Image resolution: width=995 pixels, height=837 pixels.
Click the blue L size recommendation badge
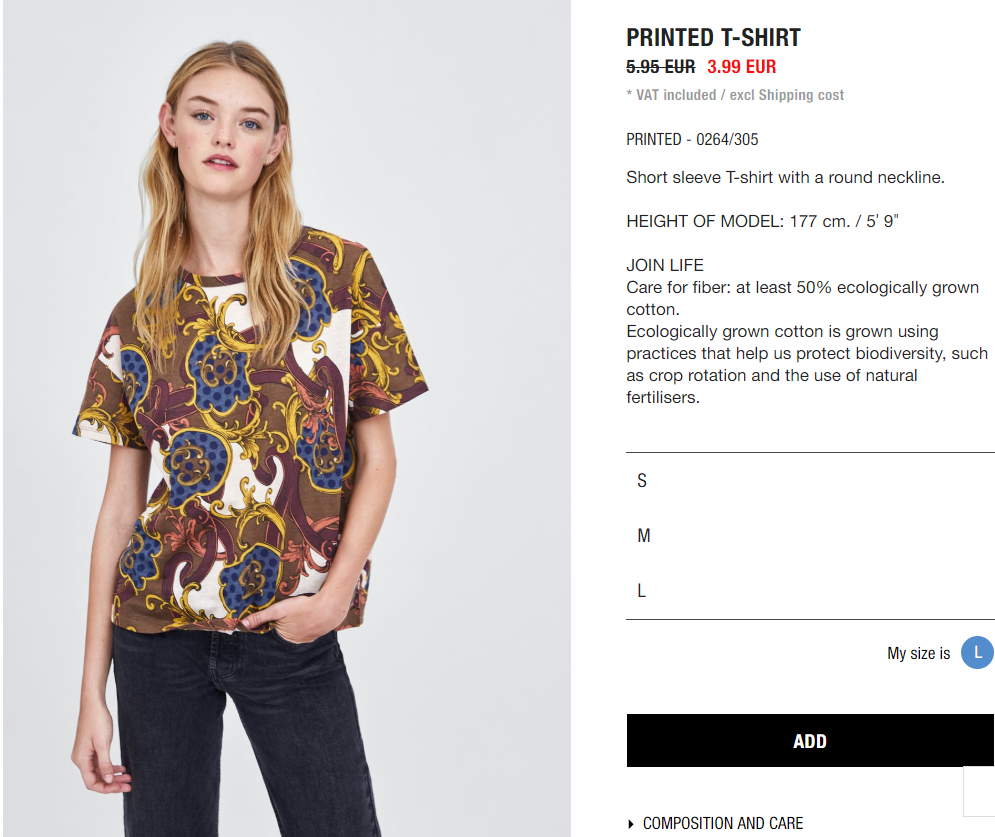point(977,652)
